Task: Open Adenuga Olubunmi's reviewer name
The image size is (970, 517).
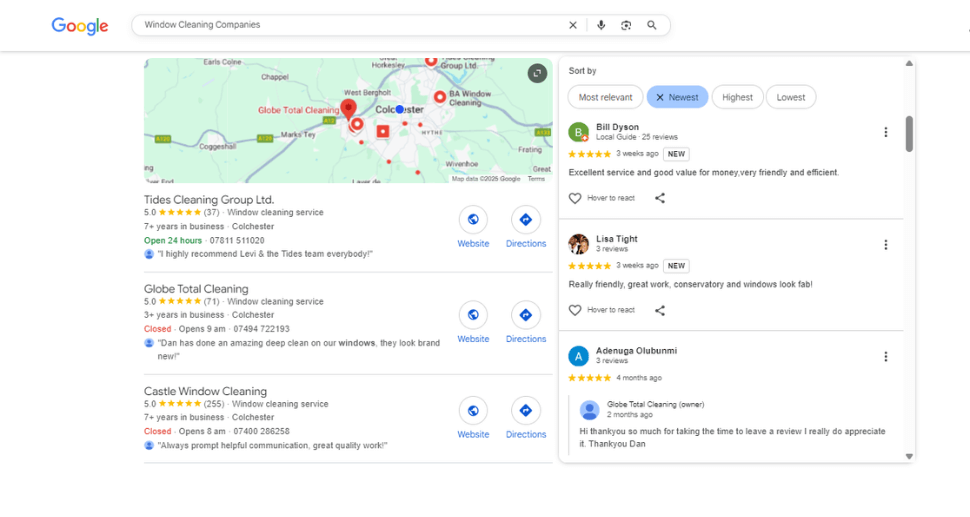Action: (x=637, y=351)
